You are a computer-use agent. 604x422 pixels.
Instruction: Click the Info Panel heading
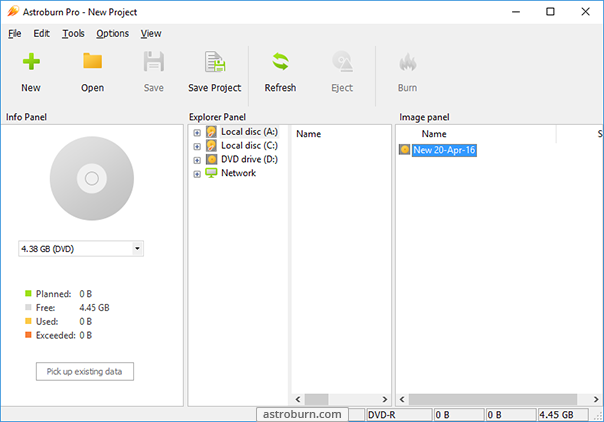26,117
